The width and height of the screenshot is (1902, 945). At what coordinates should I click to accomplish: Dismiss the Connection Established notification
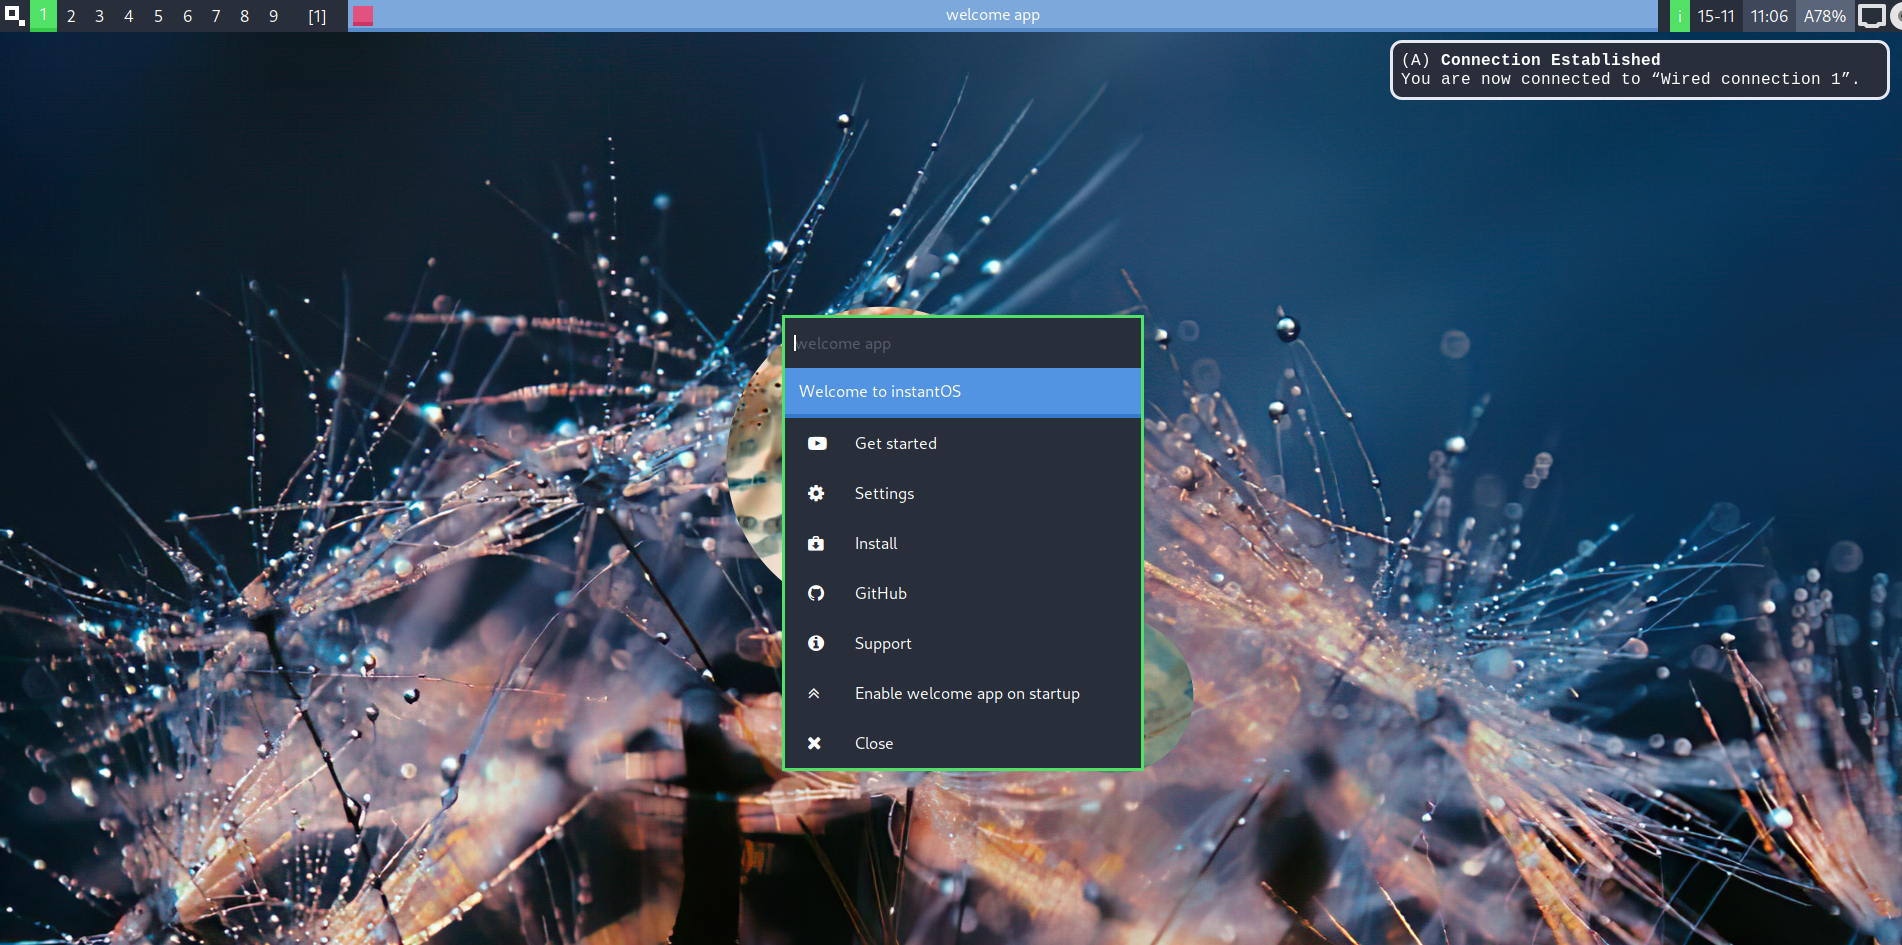pos(1638,69)
